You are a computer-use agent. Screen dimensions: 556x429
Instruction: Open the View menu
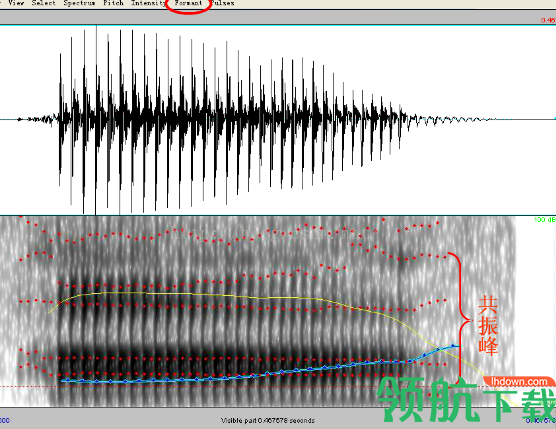tap(16, 3)
